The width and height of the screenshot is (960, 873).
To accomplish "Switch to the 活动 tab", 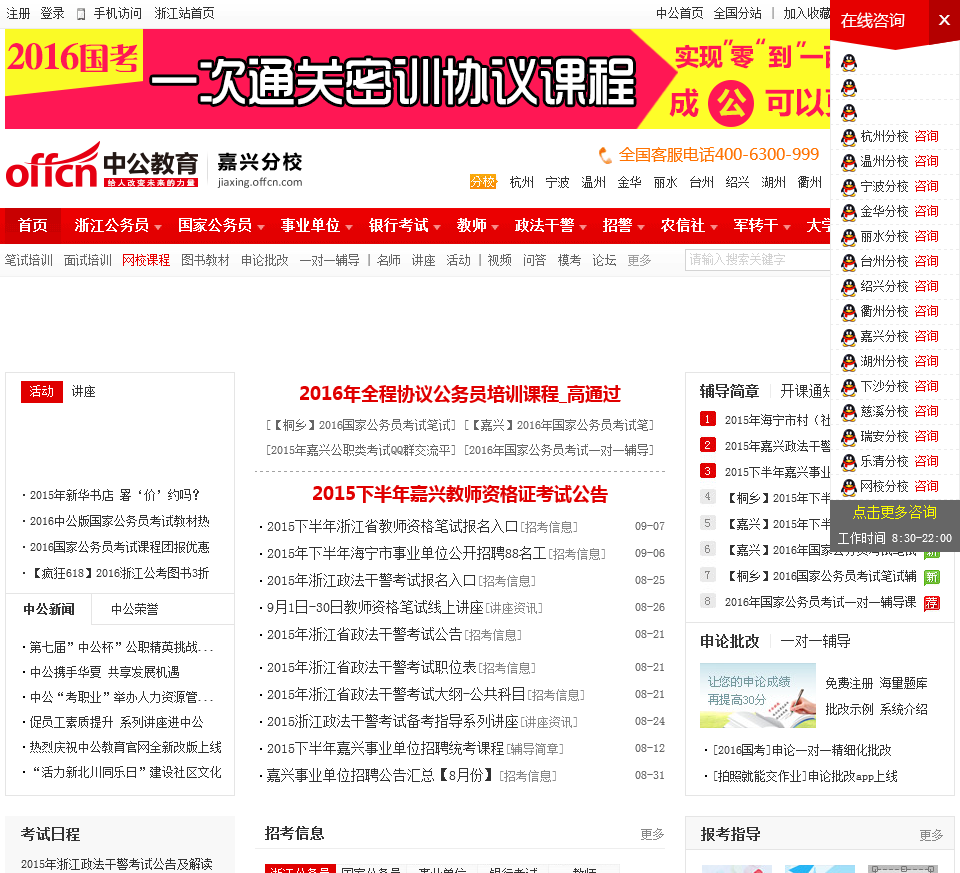I will (42, 392).
